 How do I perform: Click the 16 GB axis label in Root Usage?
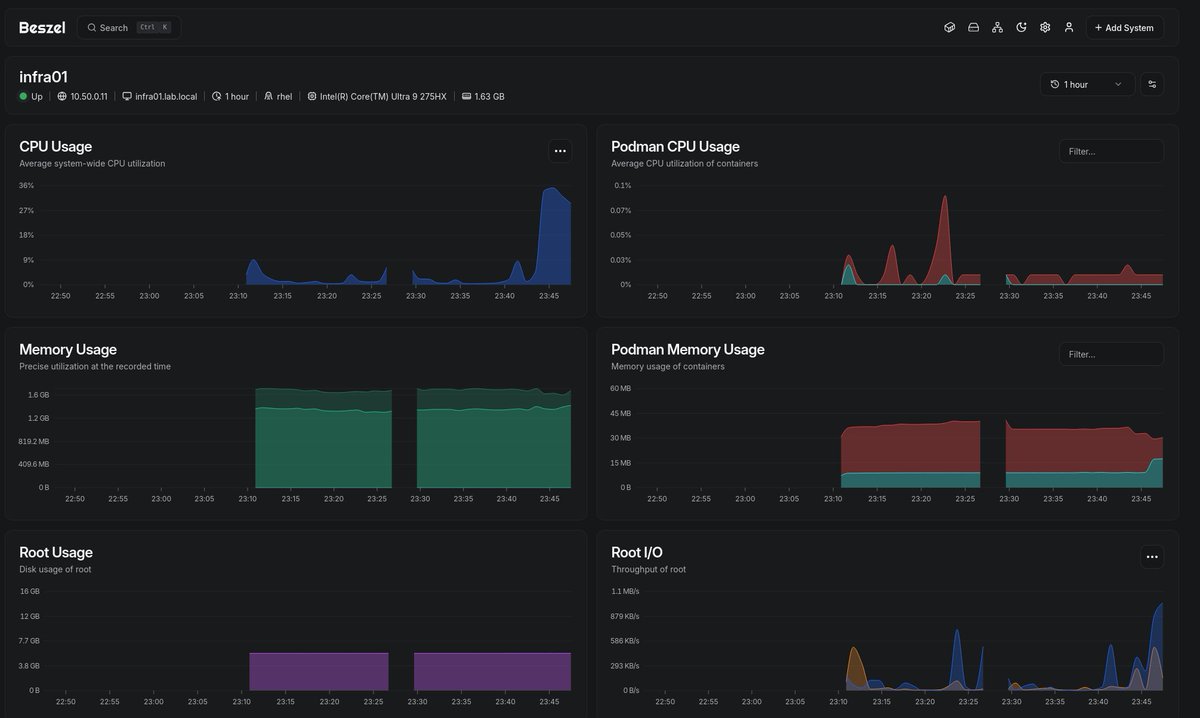pyautogui.click(x=29, y=592)
